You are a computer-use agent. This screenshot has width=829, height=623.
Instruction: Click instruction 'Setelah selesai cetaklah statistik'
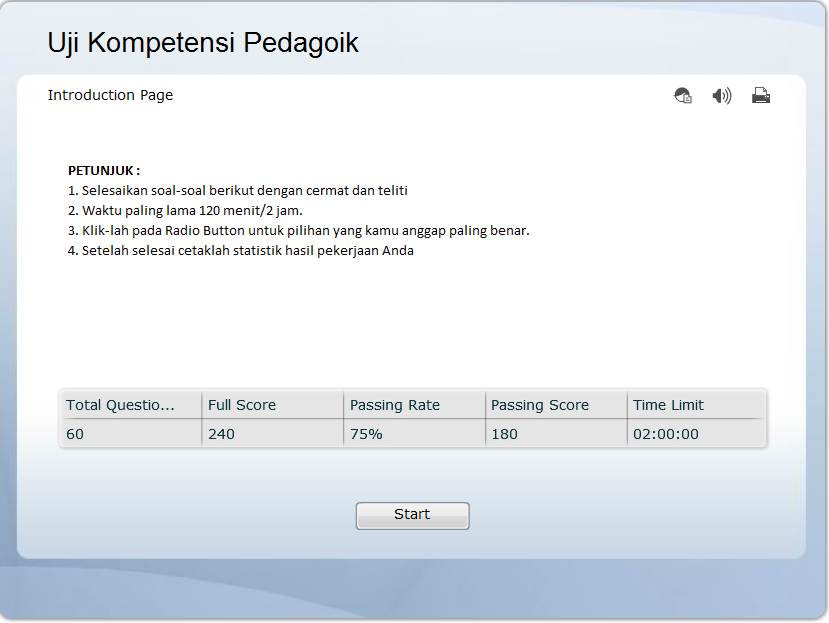241,251
